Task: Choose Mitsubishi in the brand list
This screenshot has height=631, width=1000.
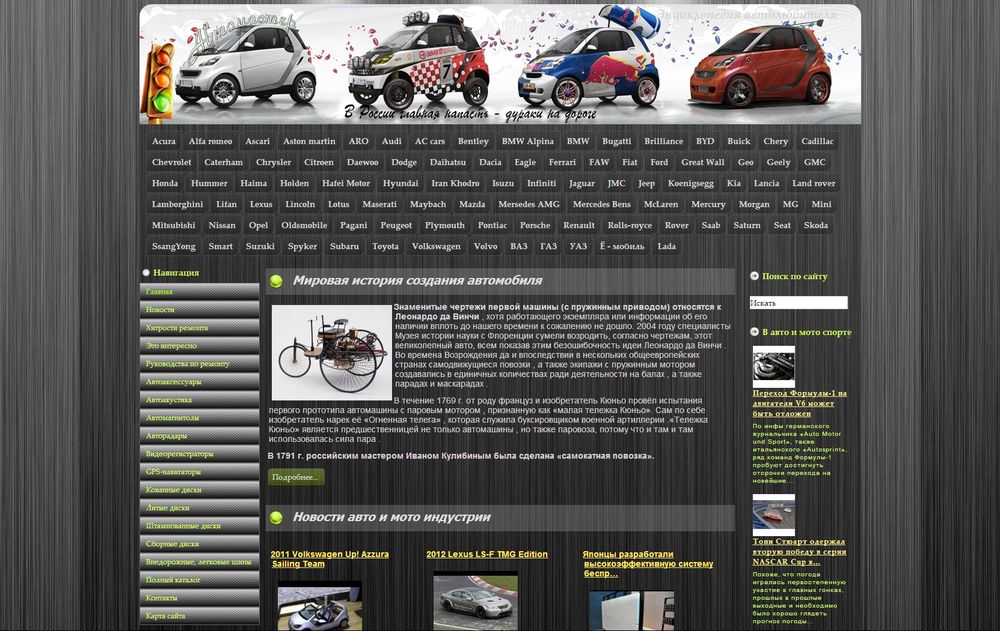Action: click(x=173, y=226)
